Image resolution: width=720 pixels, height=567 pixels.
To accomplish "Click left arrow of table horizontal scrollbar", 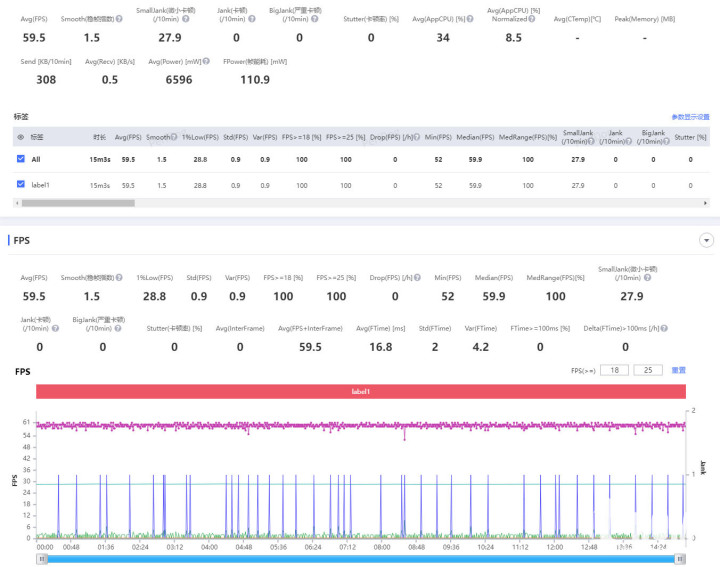I will 18,203.
